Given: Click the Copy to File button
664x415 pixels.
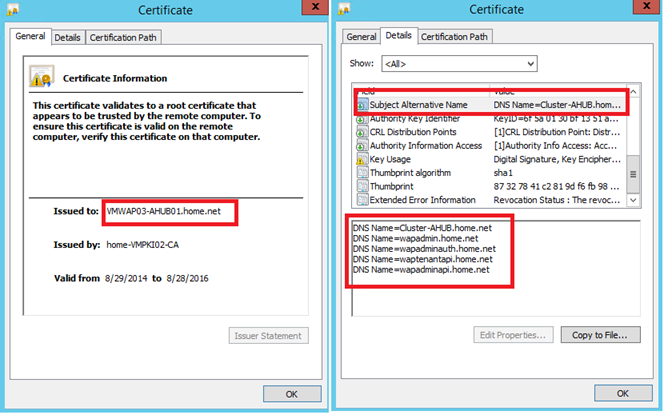Looking at the screenshot, I should coord(600,335).
